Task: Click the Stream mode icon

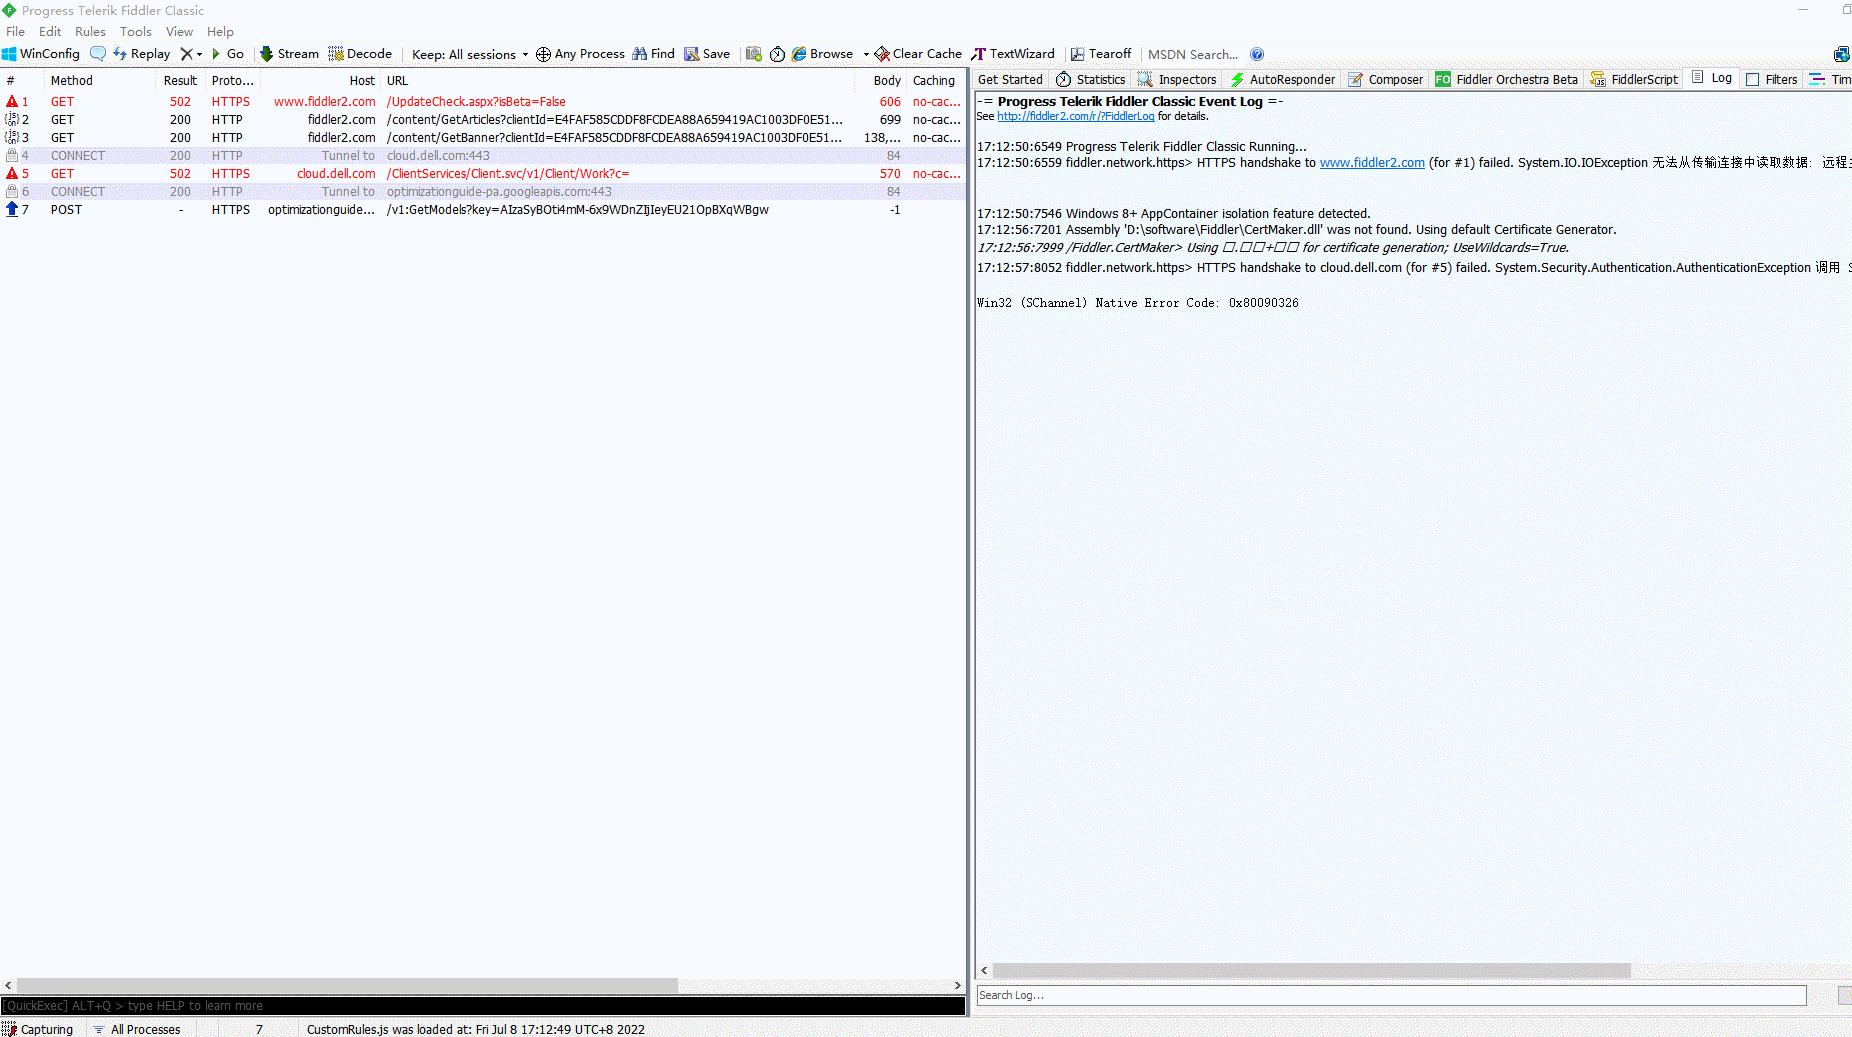Action: pyautogui.click(x=267, y=54)
